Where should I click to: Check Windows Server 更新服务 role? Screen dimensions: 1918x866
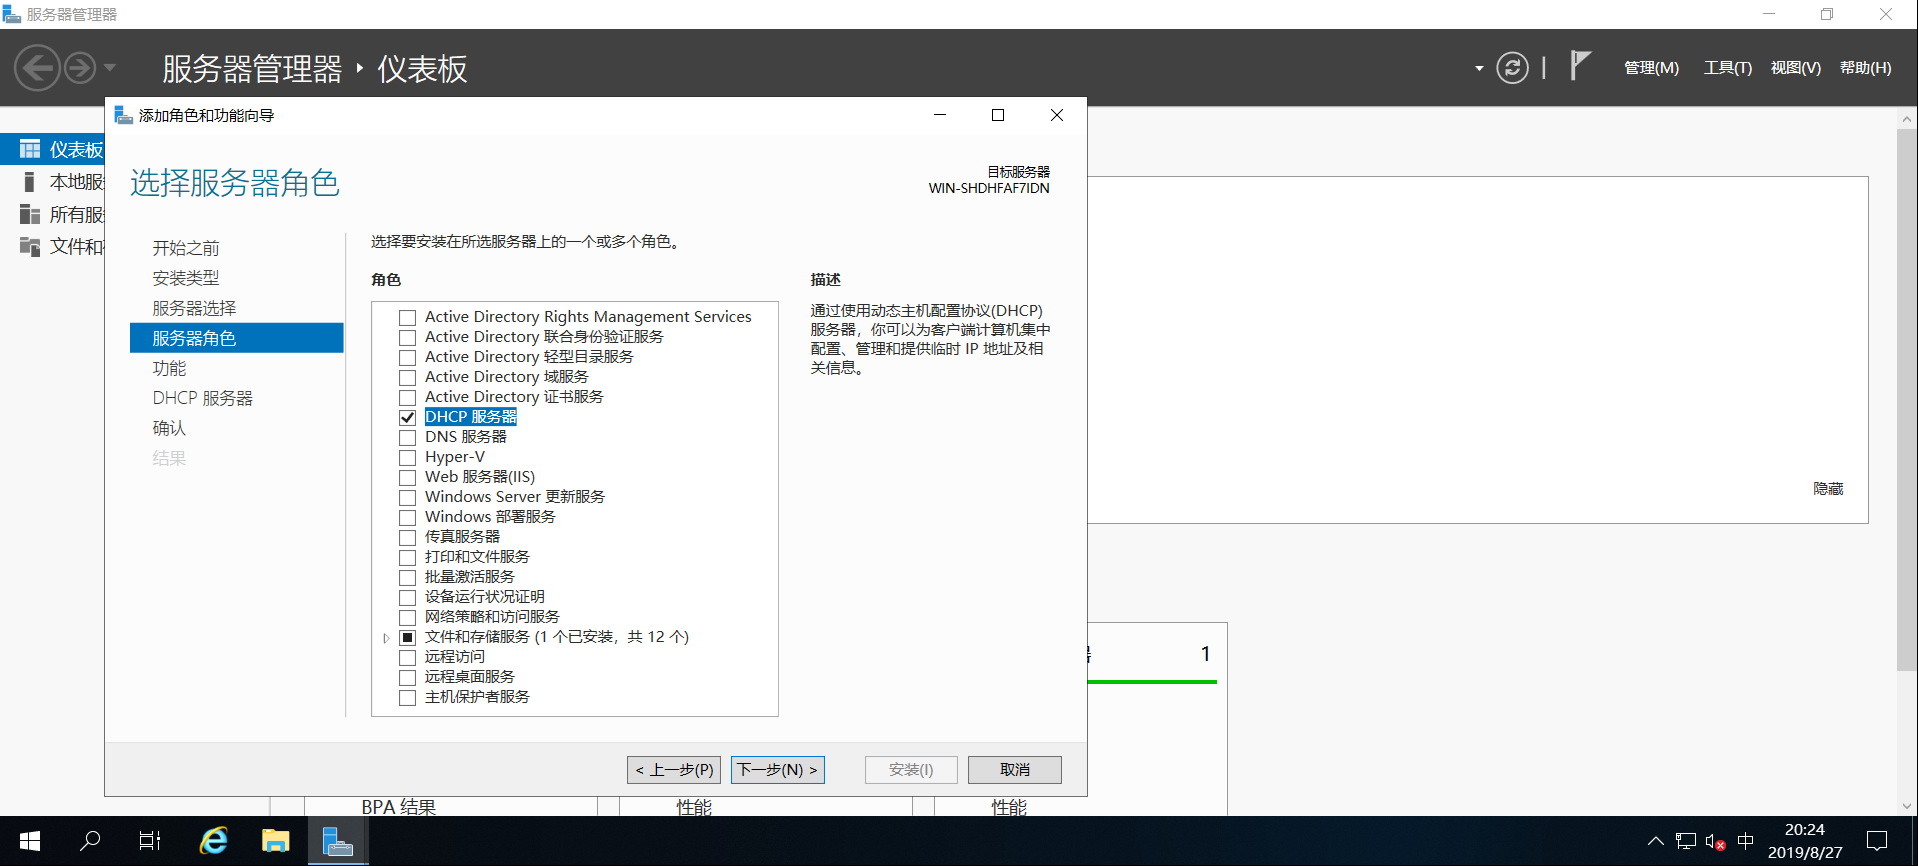click(x=407, y=497)
